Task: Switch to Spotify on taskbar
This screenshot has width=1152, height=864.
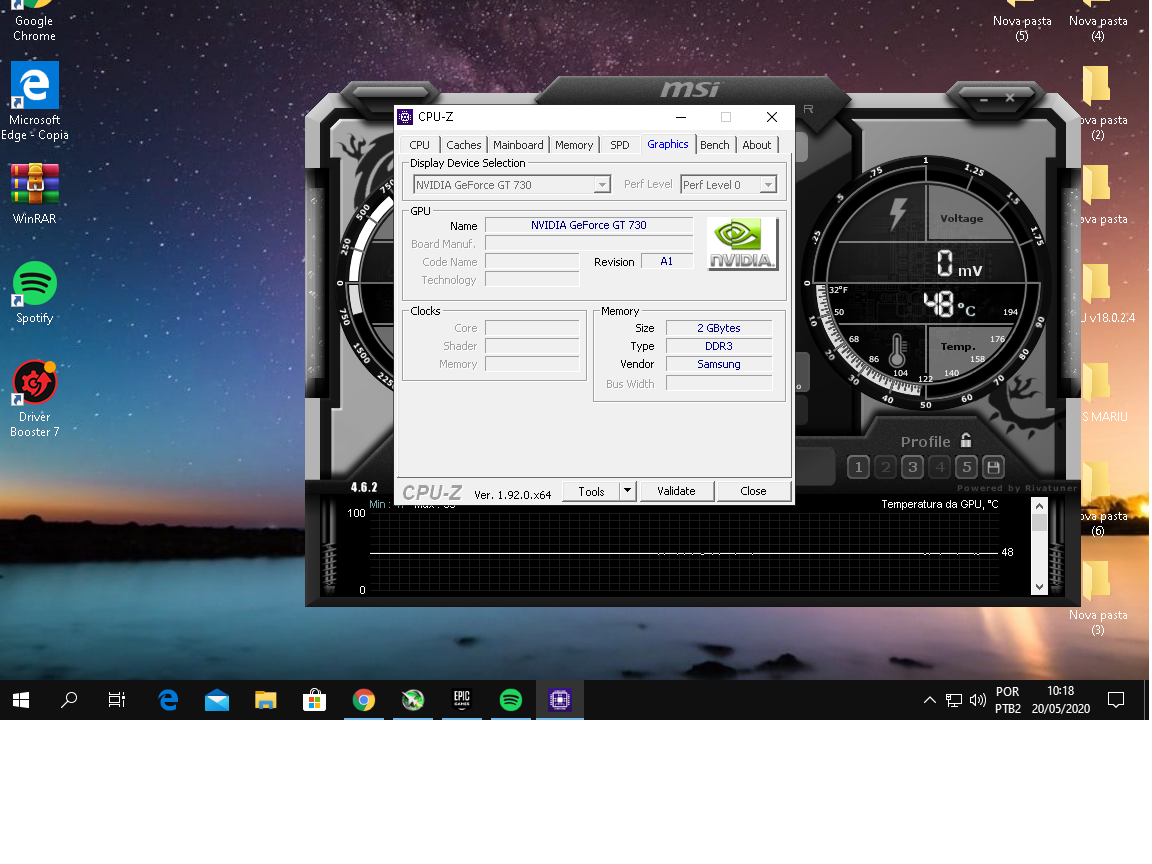Action: (511, 700)
